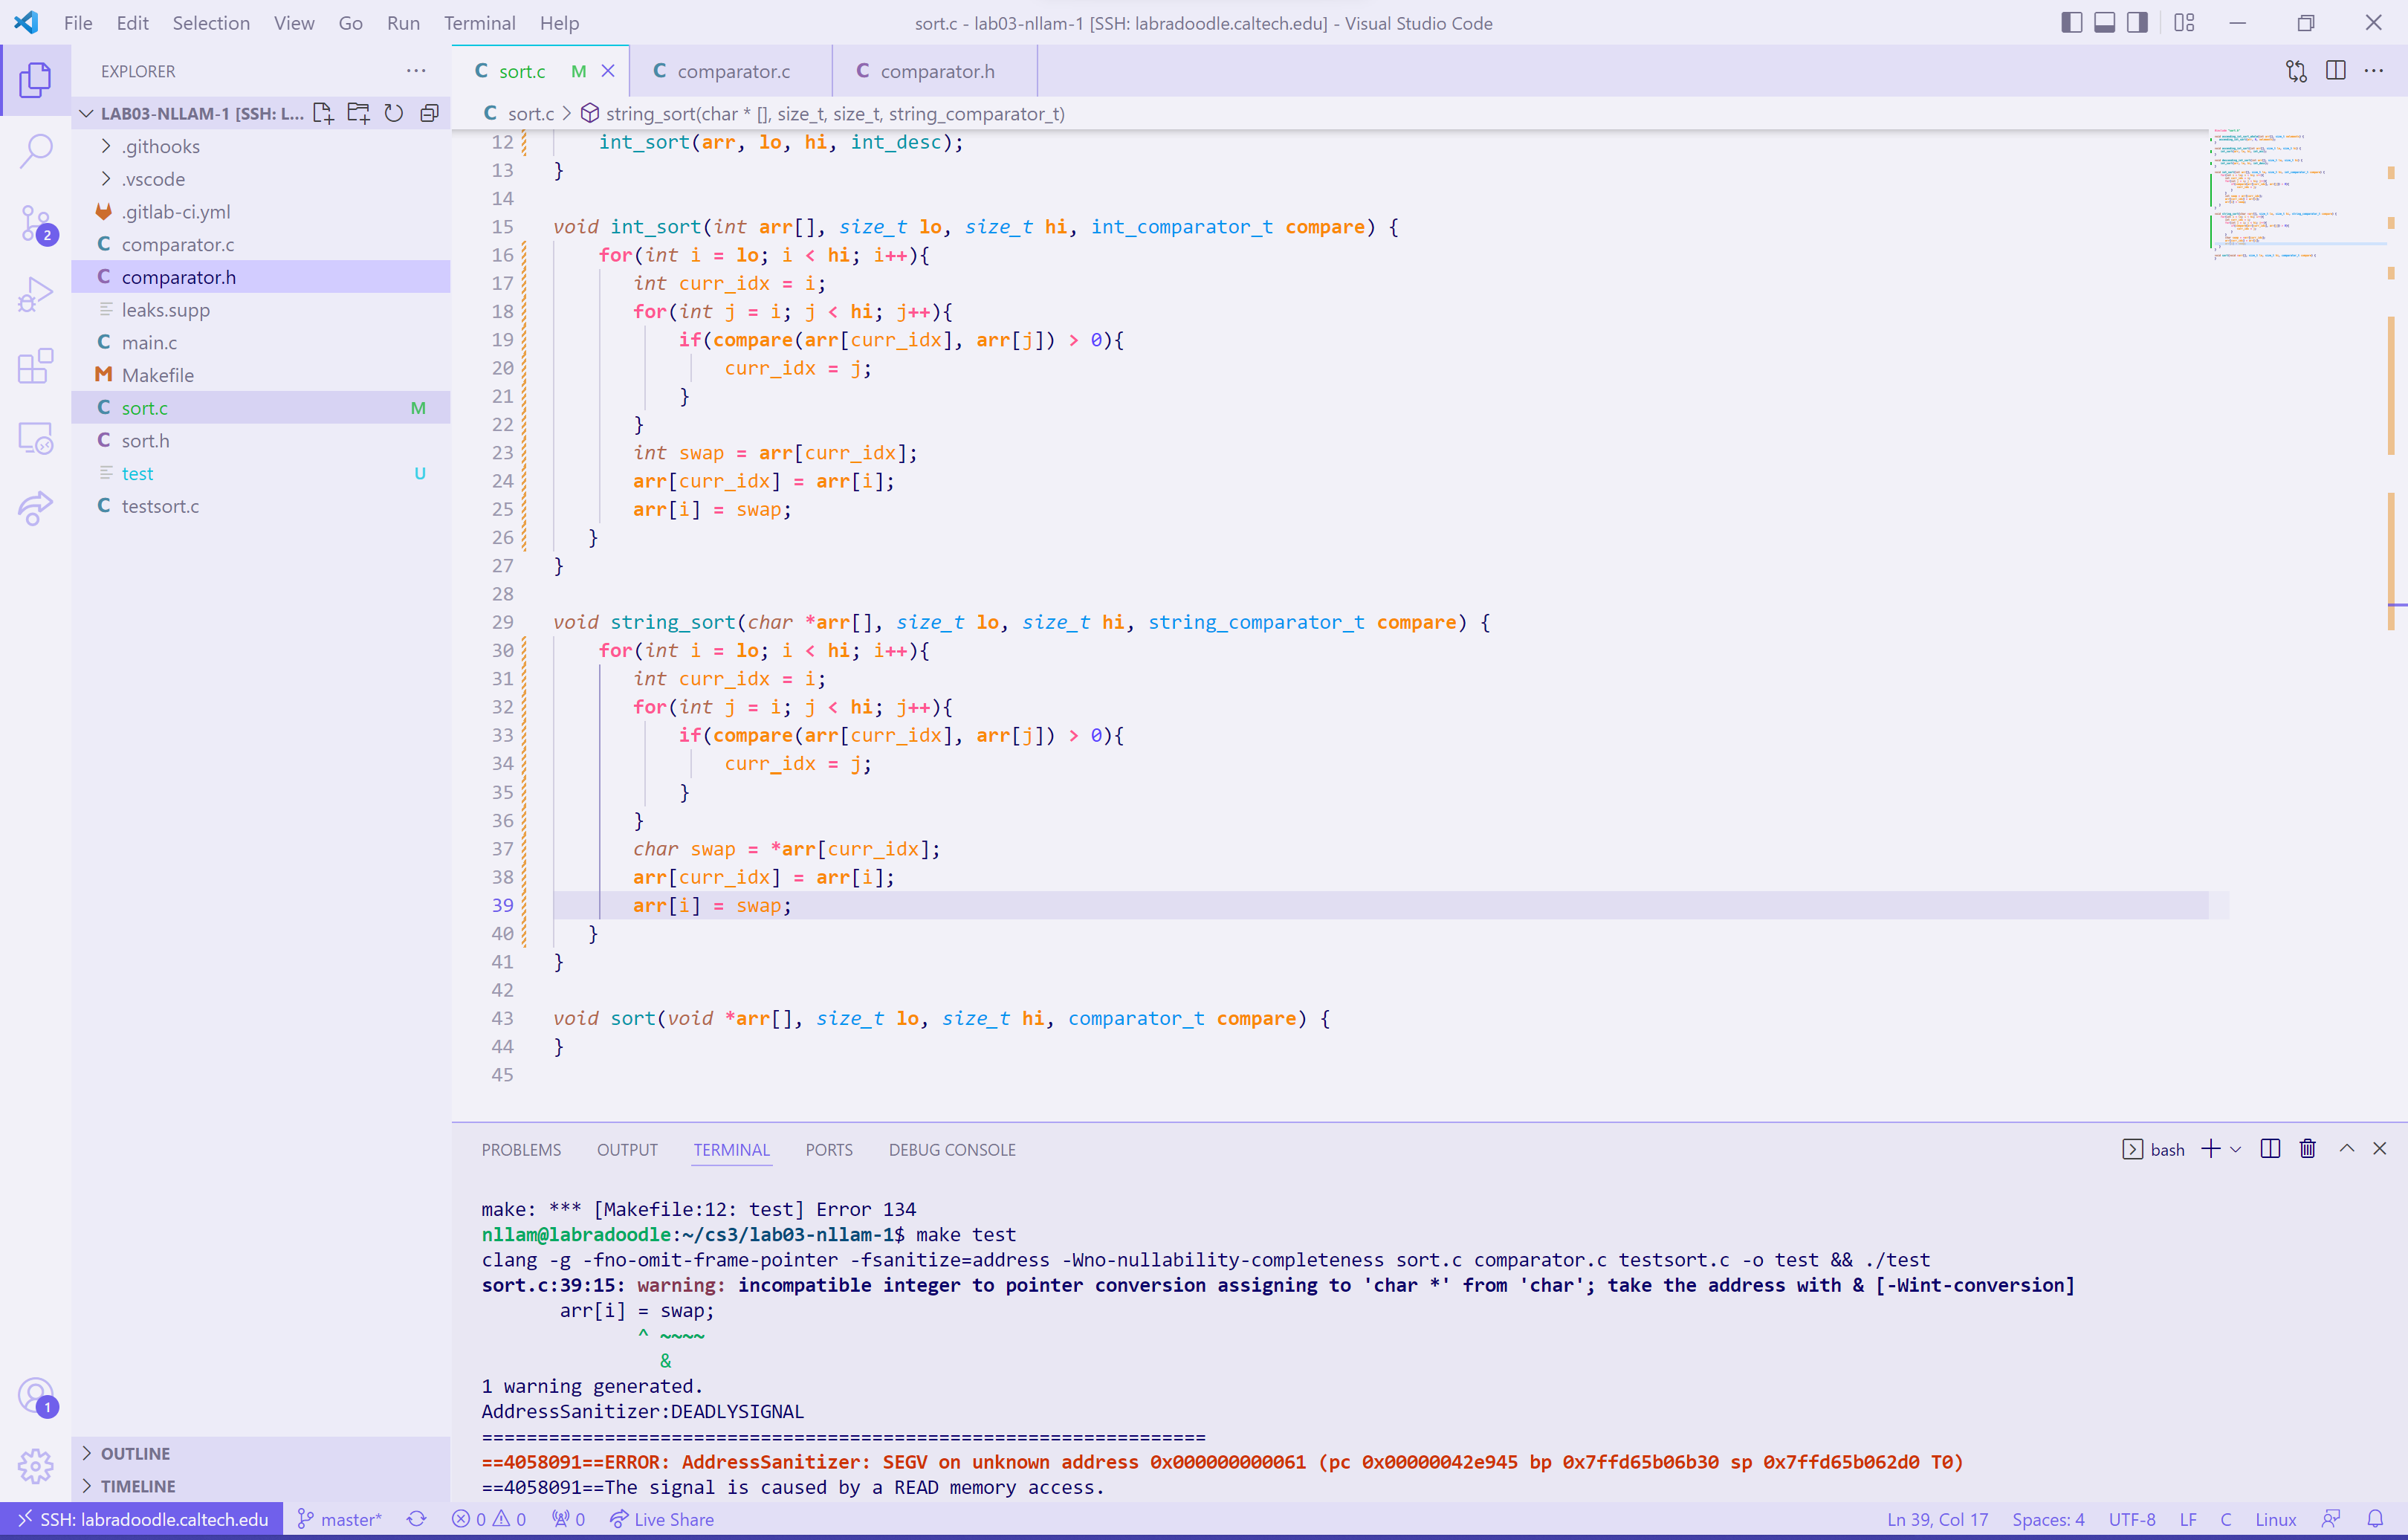Open the Terminal menu
The height and width of the screenshot is (1540, 2408).
click(x=479, y=23)
